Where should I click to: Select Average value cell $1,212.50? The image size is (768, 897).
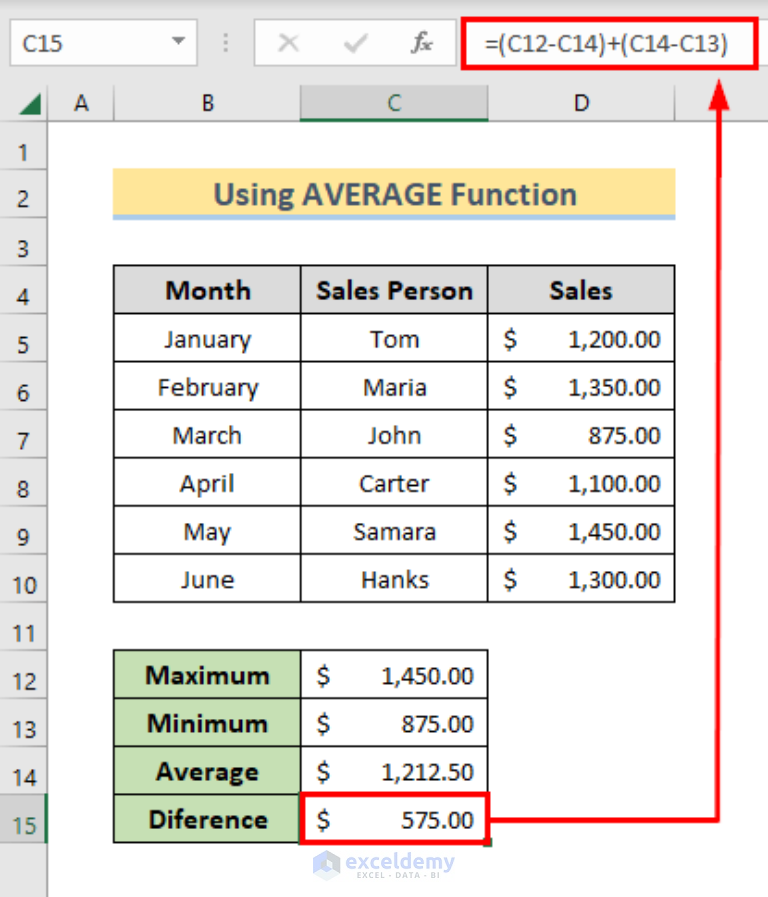click(x=394, y=770)
